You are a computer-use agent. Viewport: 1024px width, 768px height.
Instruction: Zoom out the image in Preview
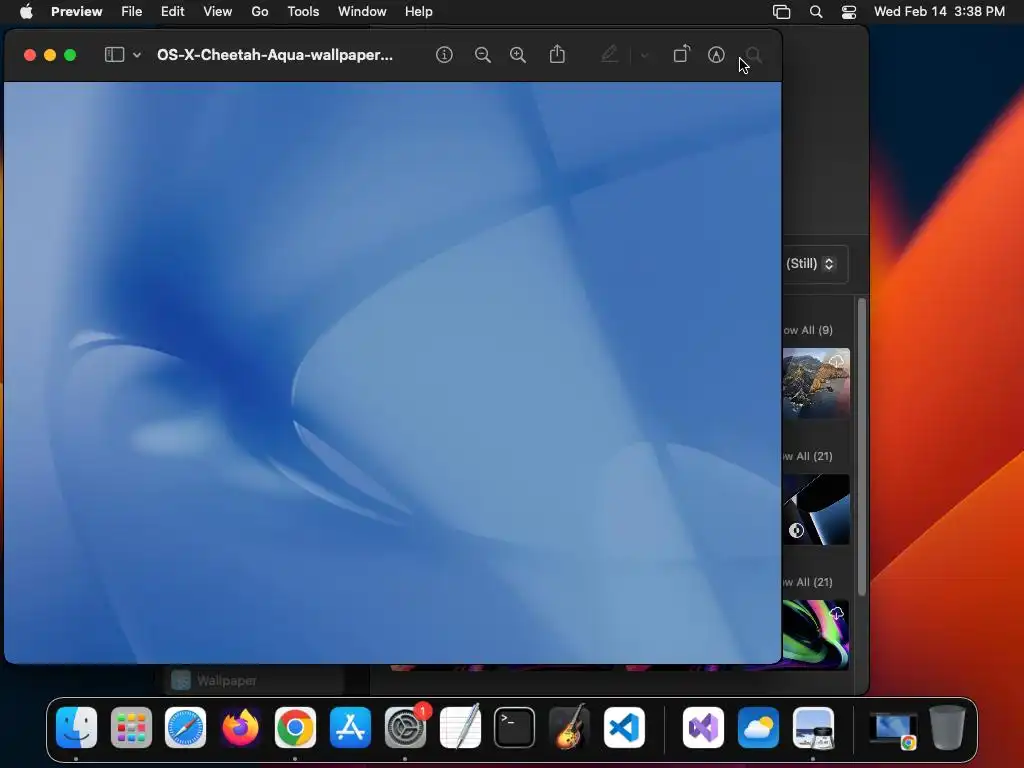click(483, 55)
